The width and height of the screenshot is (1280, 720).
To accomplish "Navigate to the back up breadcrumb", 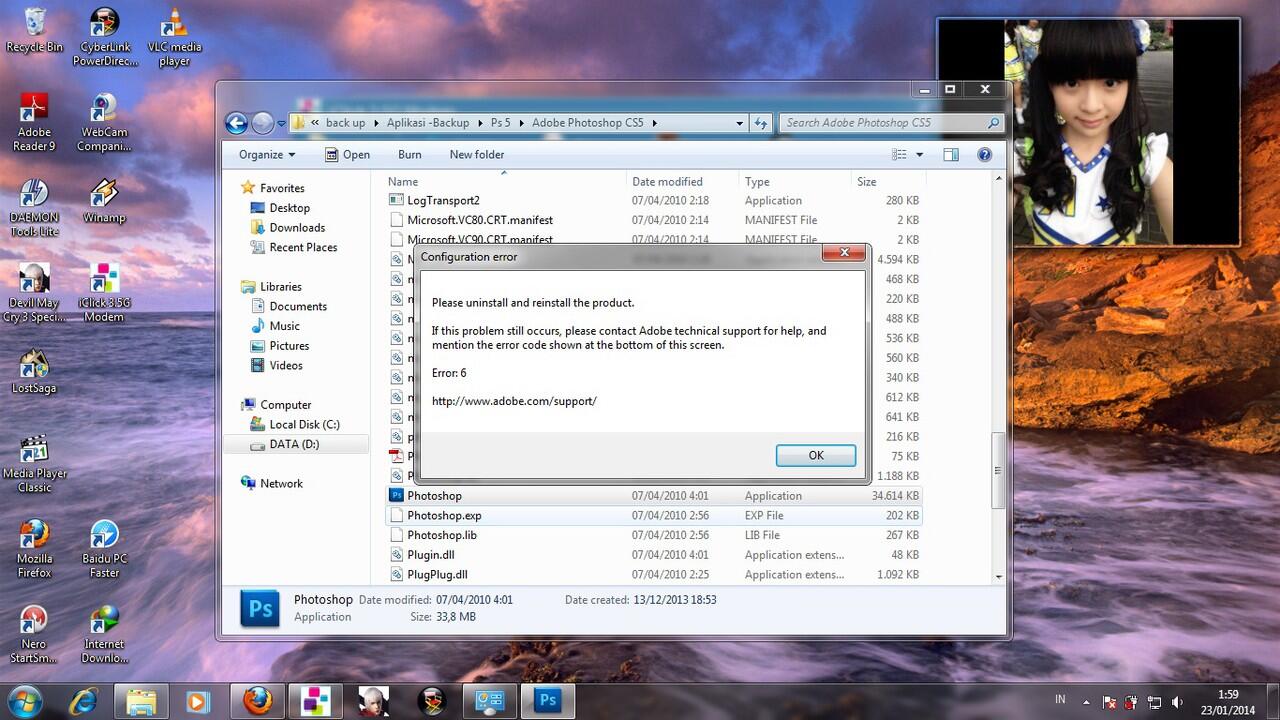I will 345,123.
